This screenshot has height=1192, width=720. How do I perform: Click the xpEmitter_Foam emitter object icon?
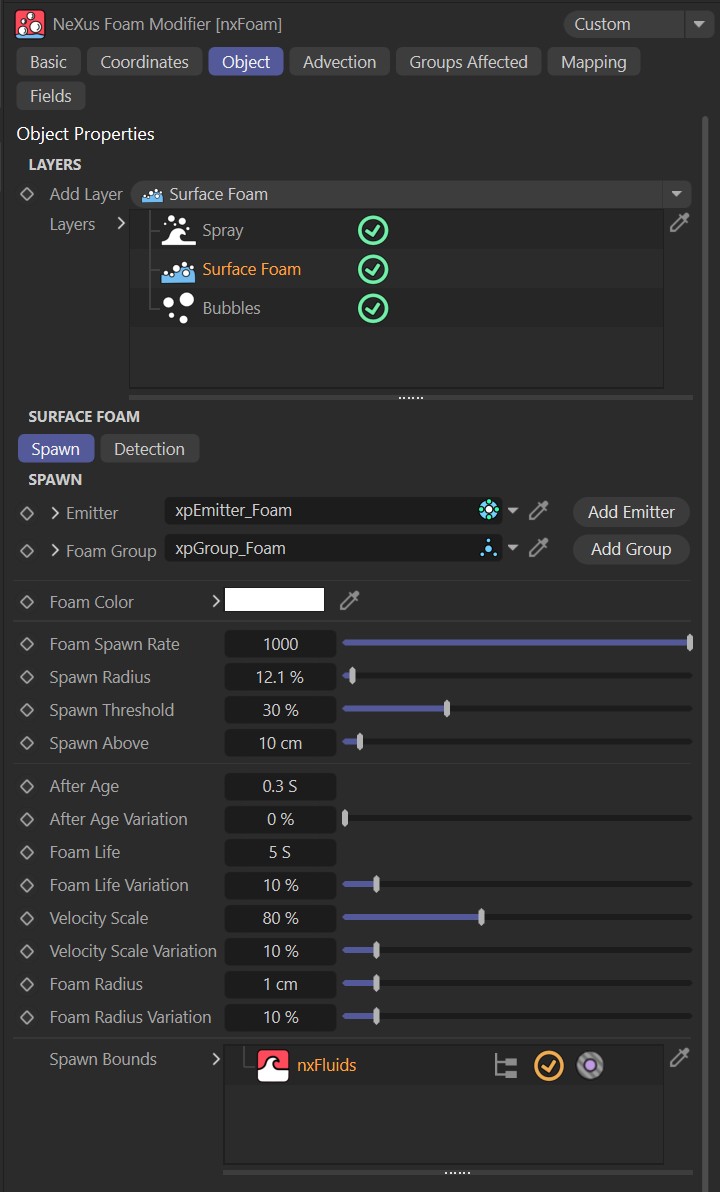[488, 511]
